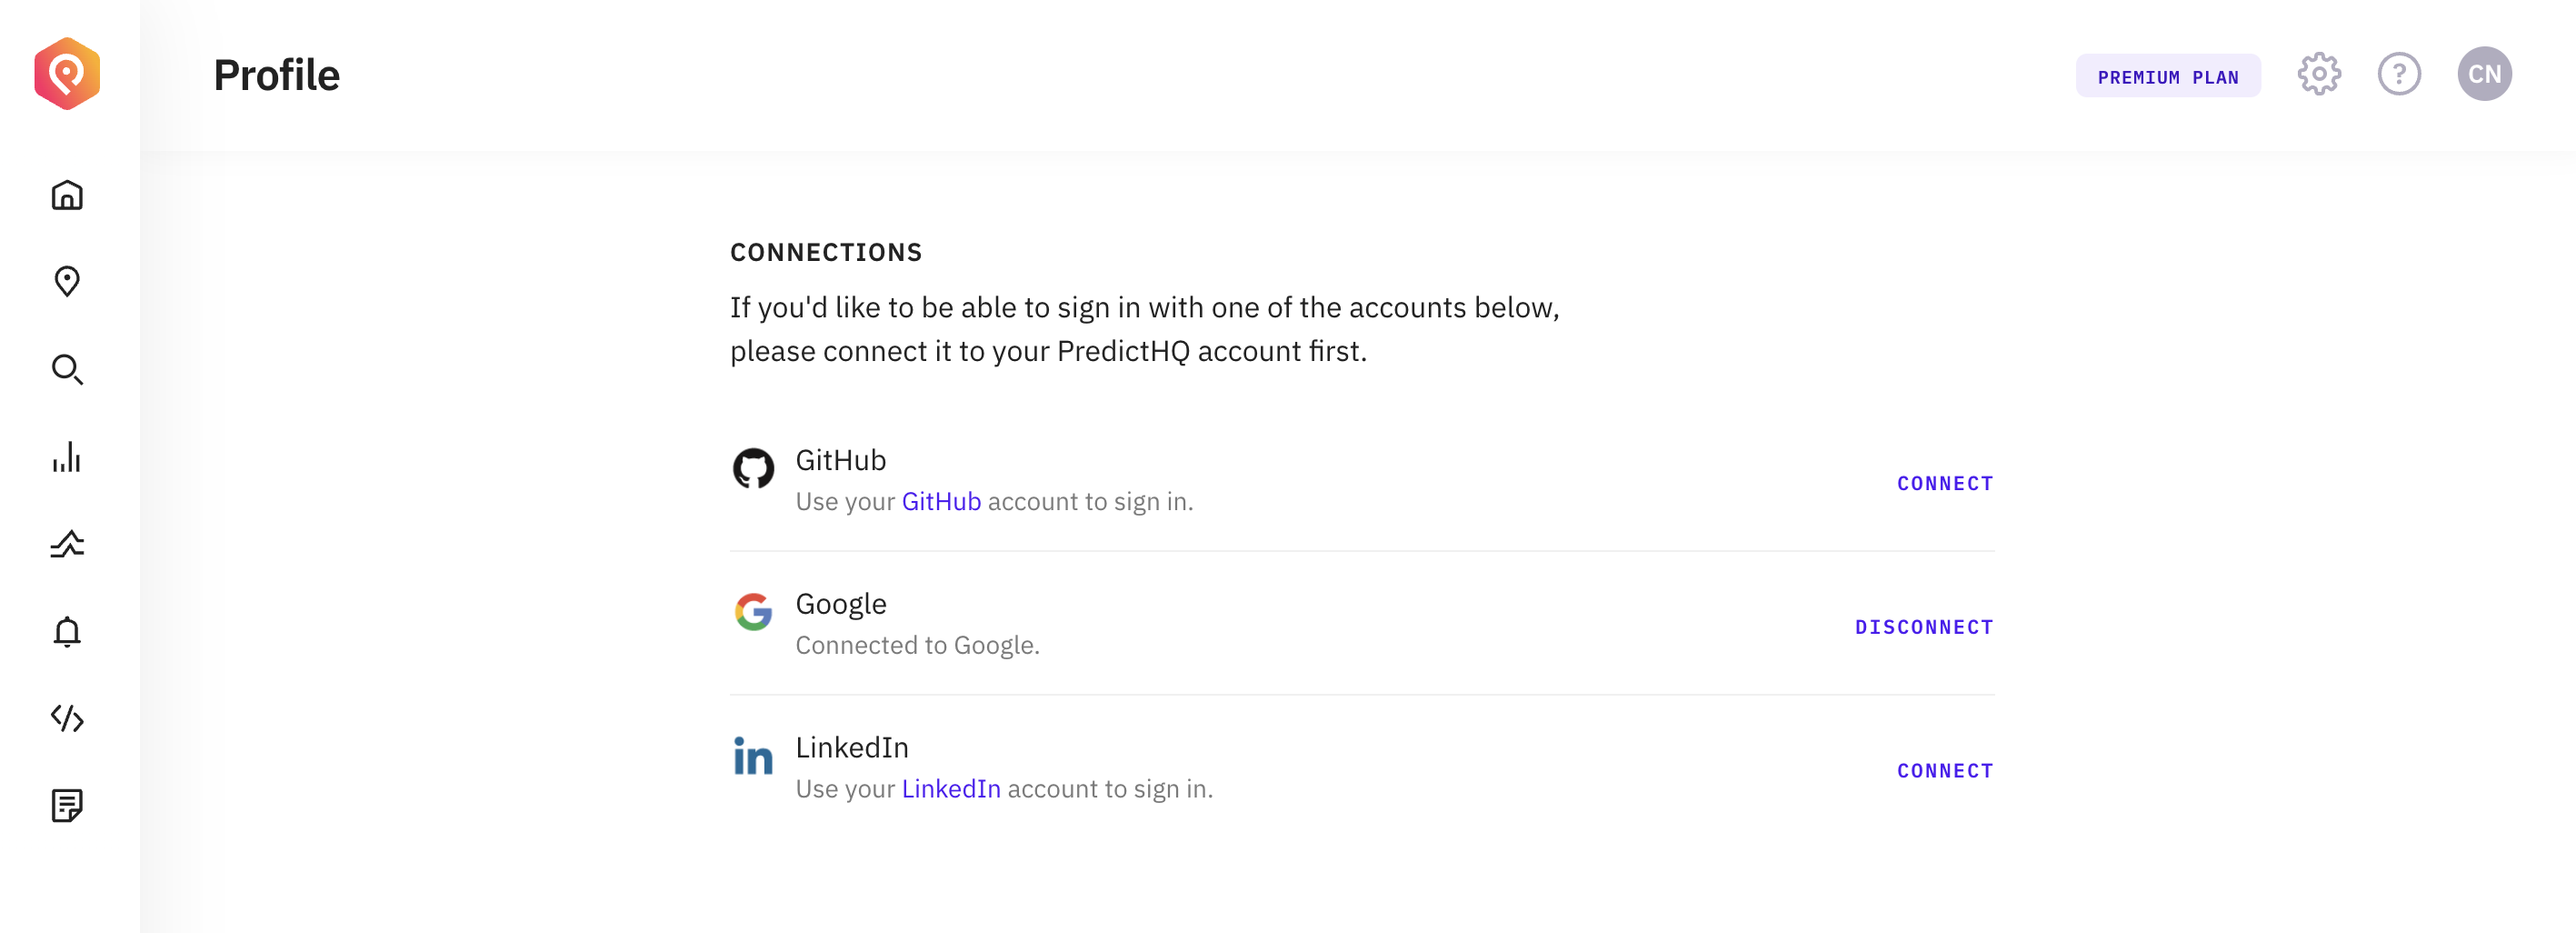Disconnect the Google account
Screen dimensions: 2576x933
pyautogui.click(x=1924, y=628)
